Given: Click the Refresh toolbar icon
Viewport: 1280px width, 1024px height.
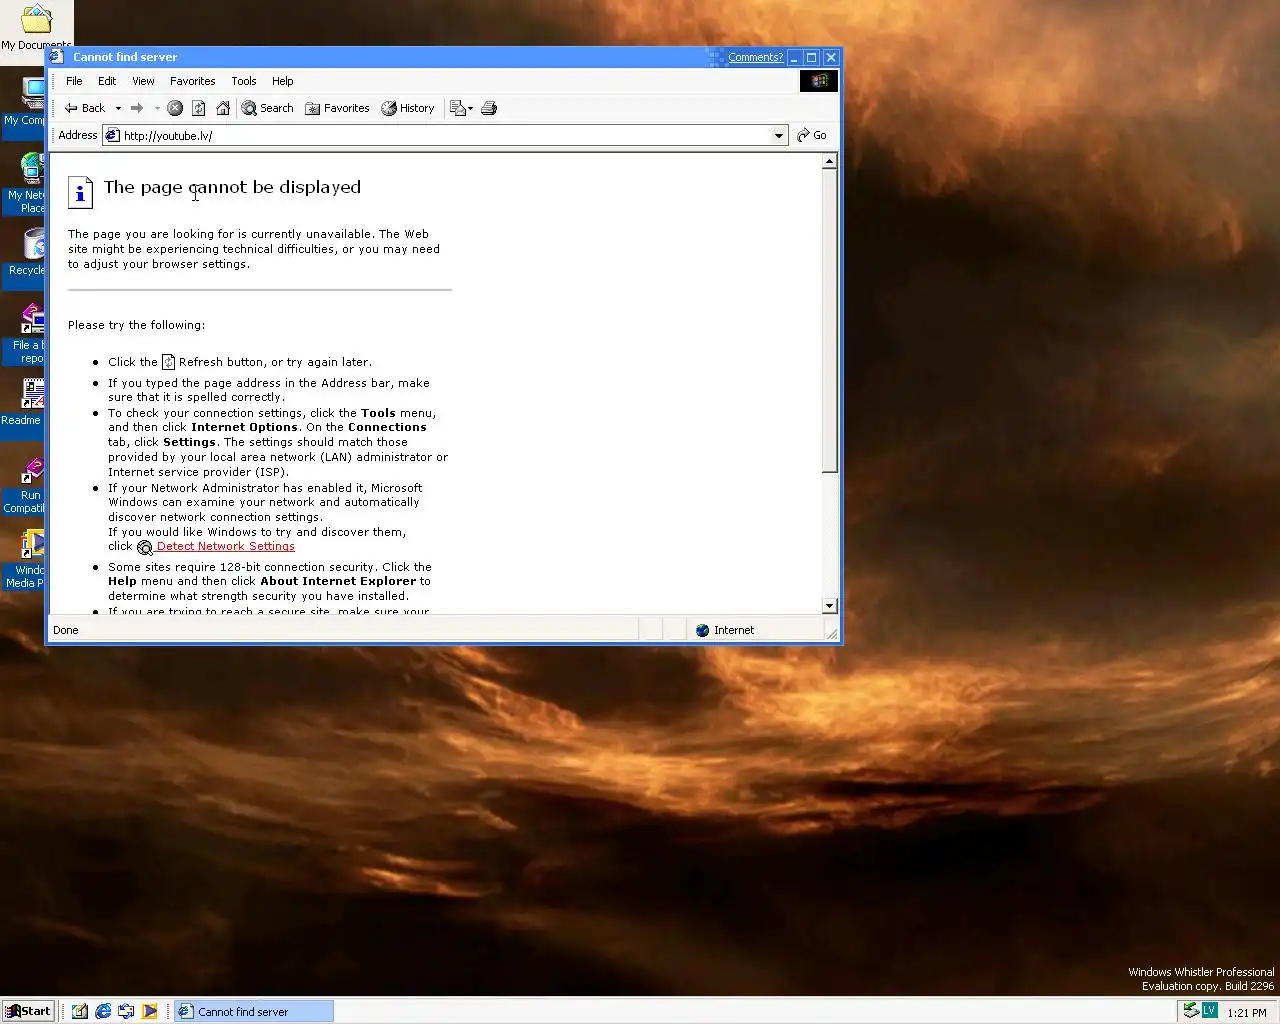Looking at the screenshot, I should point(199,108).
